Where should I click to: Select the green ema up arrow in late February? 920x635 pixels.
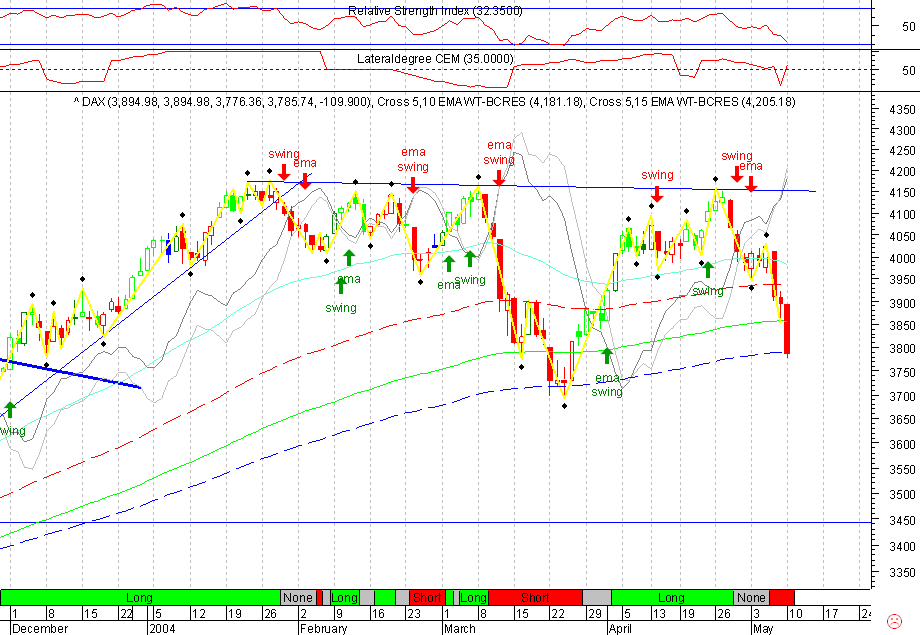tap(447, 267)
